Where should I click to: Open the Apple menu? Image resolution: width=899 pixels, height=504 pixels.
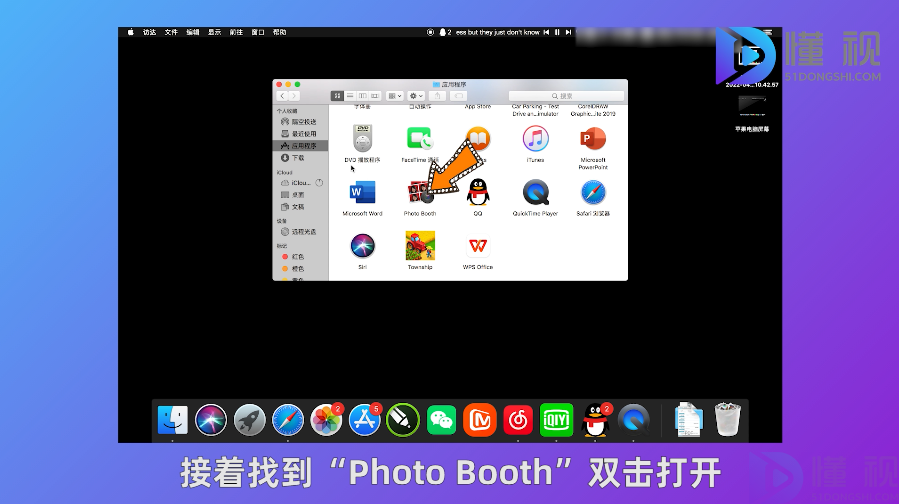131,32
